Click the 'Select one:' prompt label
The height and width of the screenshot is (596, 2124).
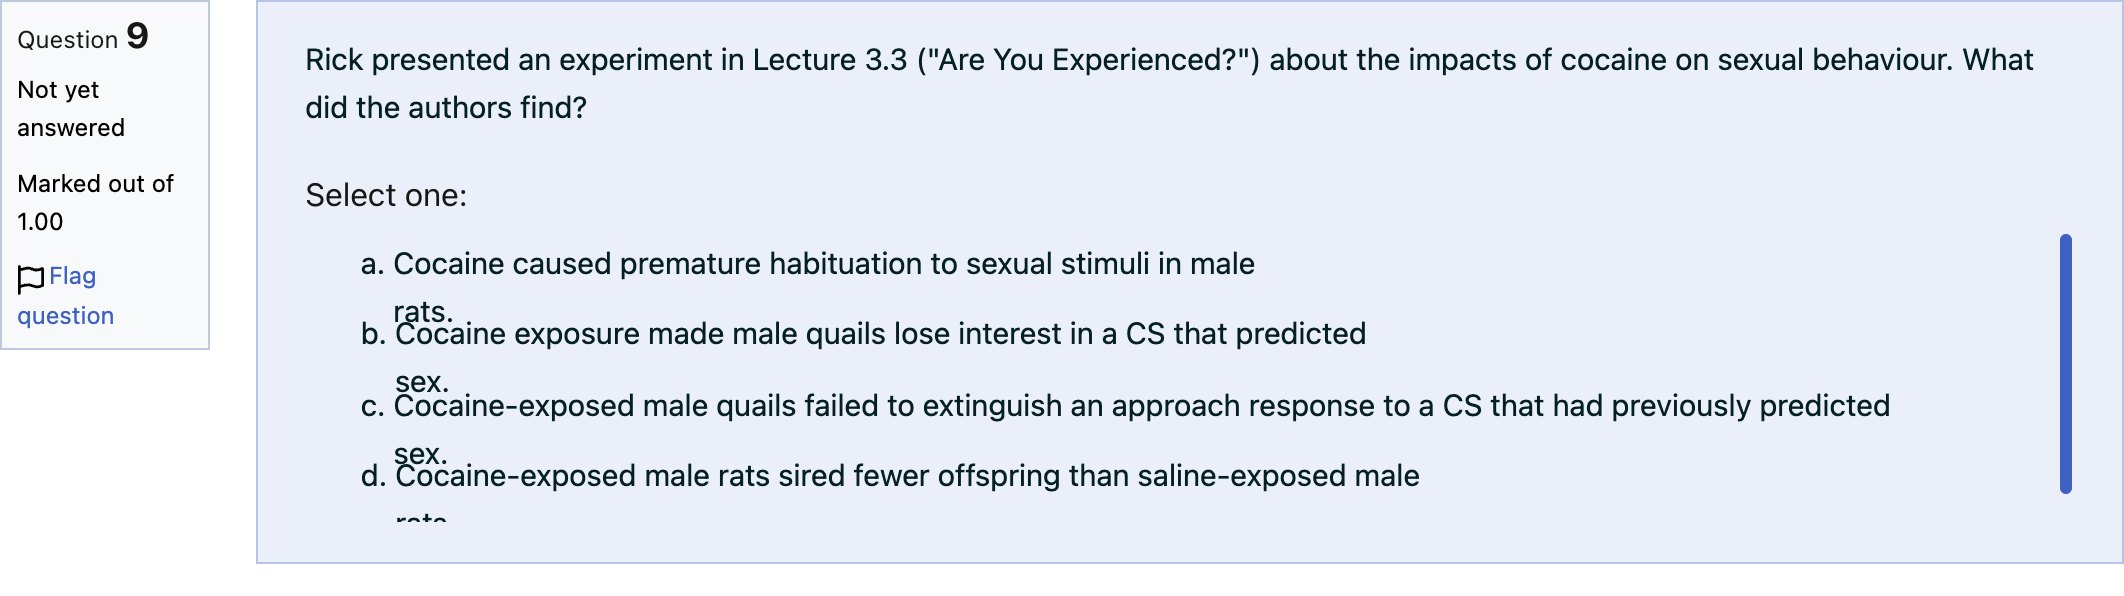coord(386,195)
